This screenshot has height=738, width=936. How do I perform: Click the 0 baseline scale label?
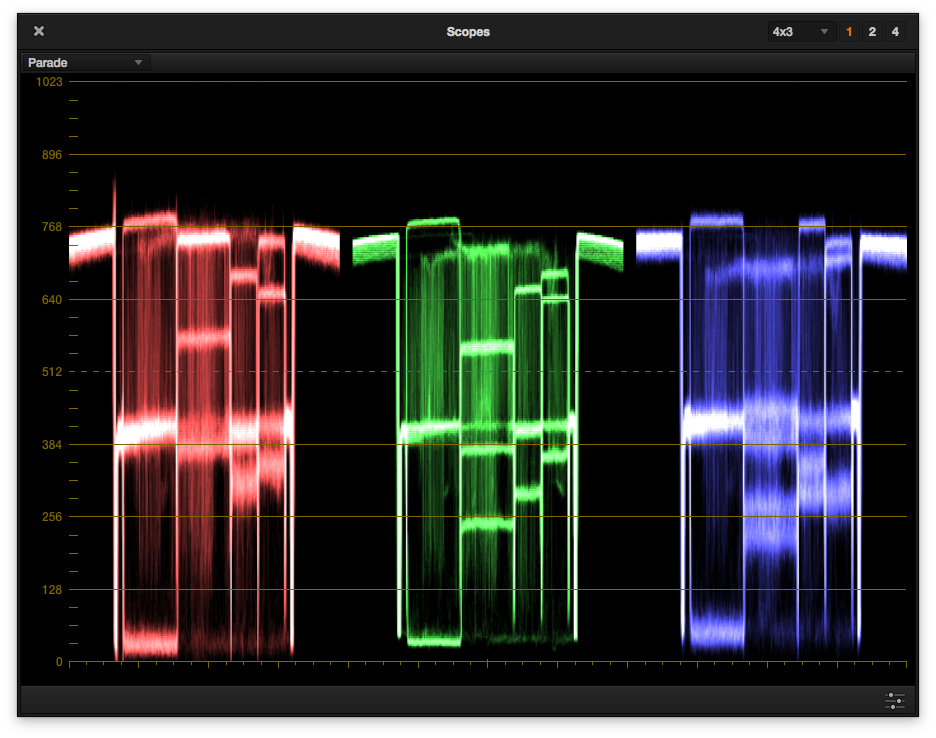point(59,662)
